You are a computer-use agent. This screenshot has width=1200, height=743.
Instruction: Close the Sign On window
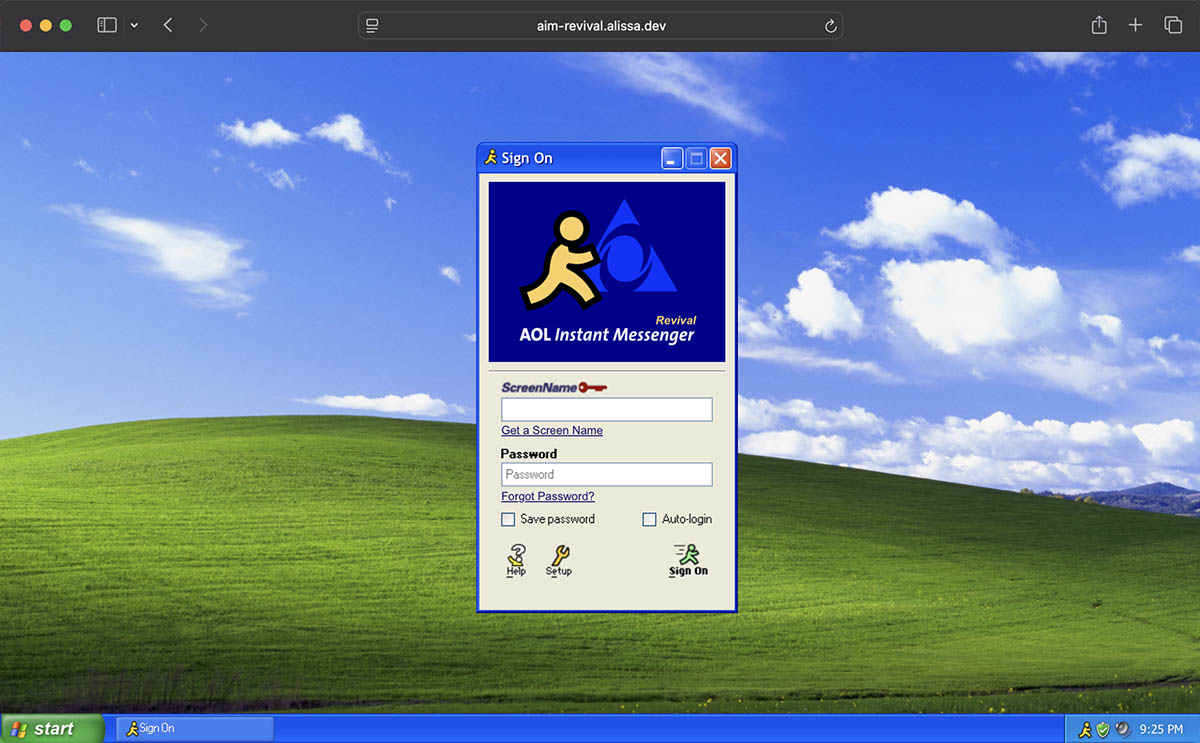point(720,158)
